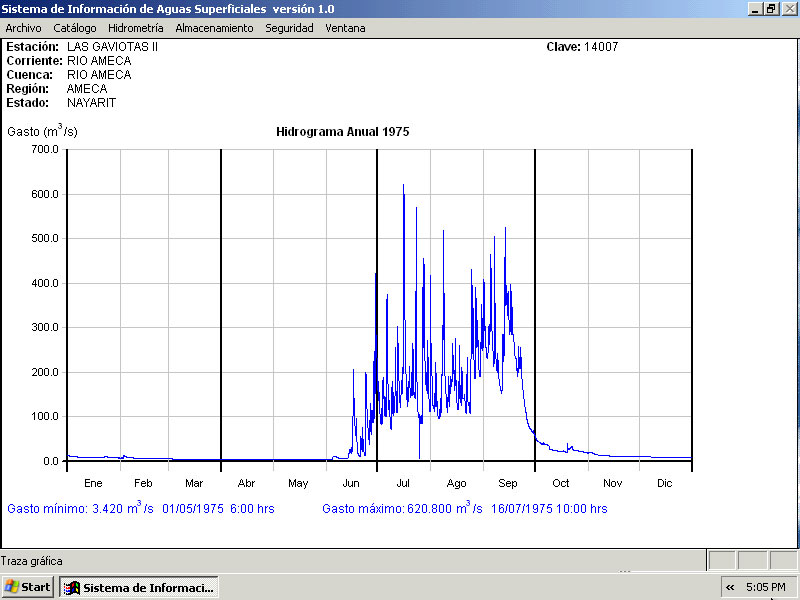800x600 pixels.
Task: Open the Archivo menu
Action: coord(23,28)
